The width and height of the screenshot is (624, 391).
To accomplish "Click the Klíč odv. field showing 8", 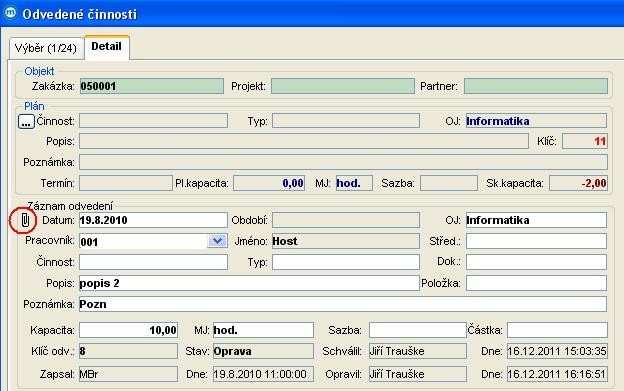I will point(128,351).
